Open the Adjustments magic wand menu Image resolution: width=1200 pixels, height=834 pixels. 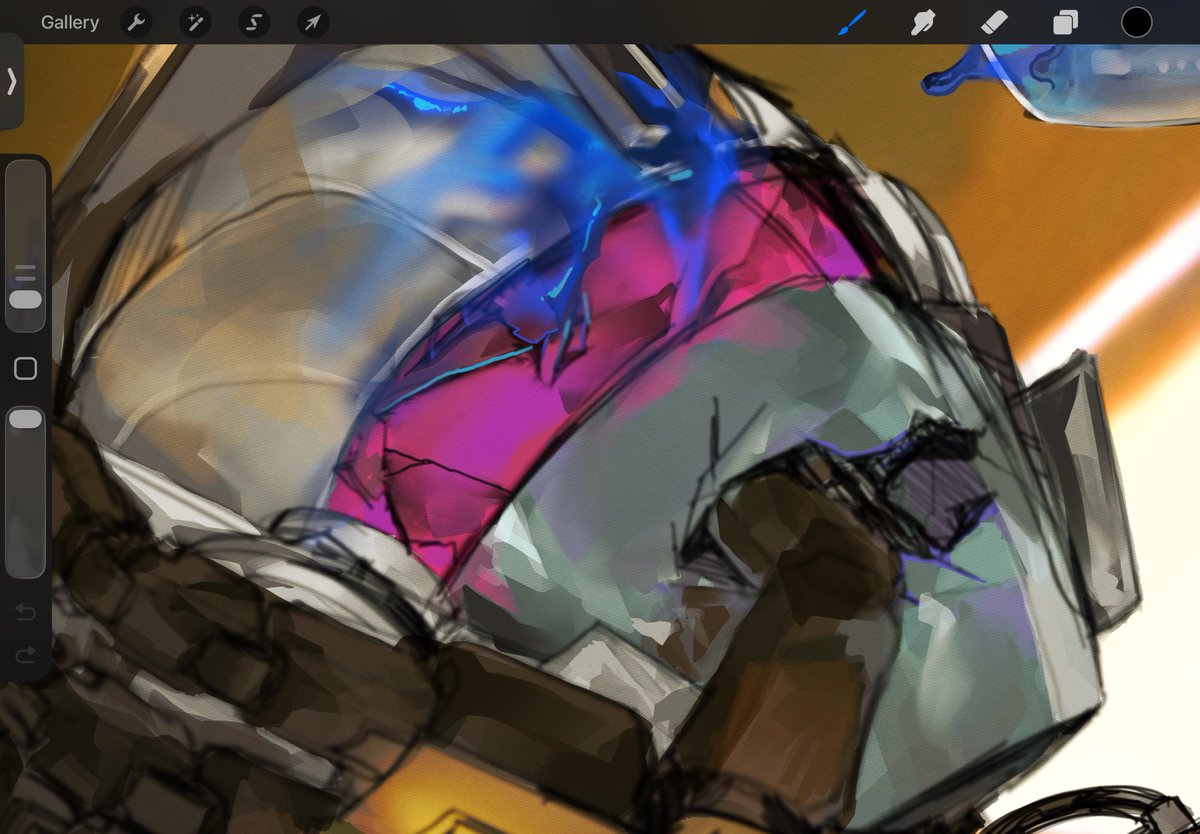[195, 22]
